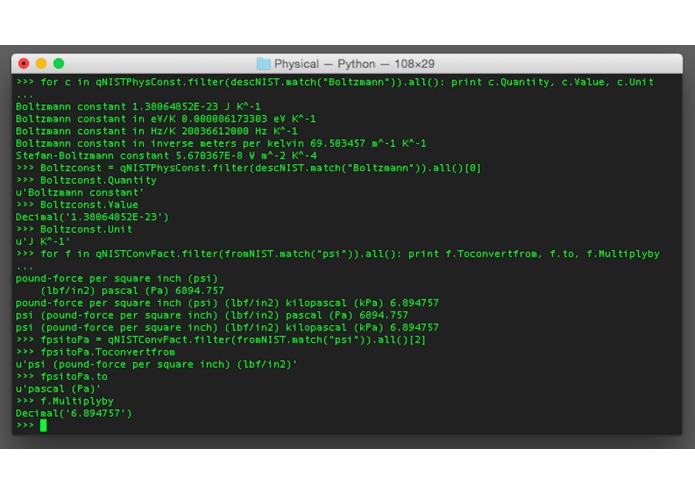Click the window title 'Physical — Python — 108×29'

point(354,64)
